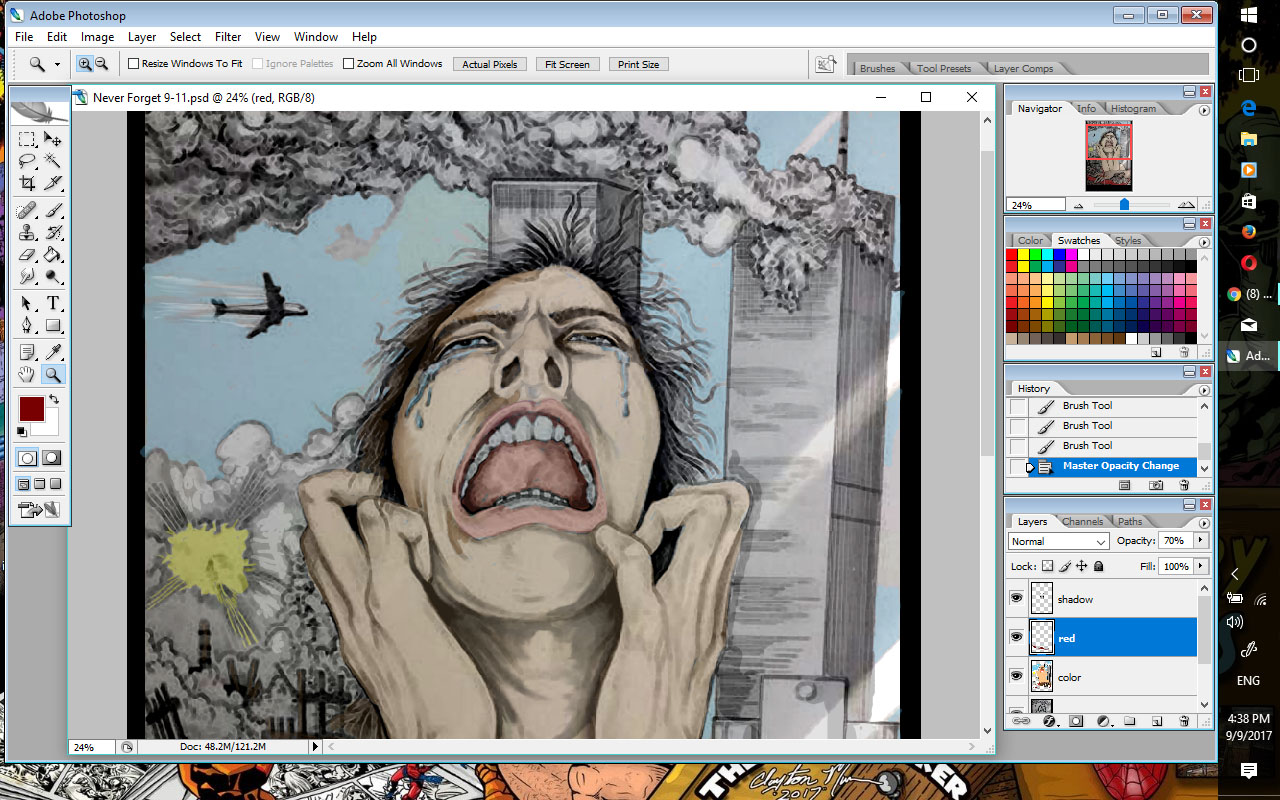
Task: Select the Rectangular Marquee tool
Action: (27, 140)
